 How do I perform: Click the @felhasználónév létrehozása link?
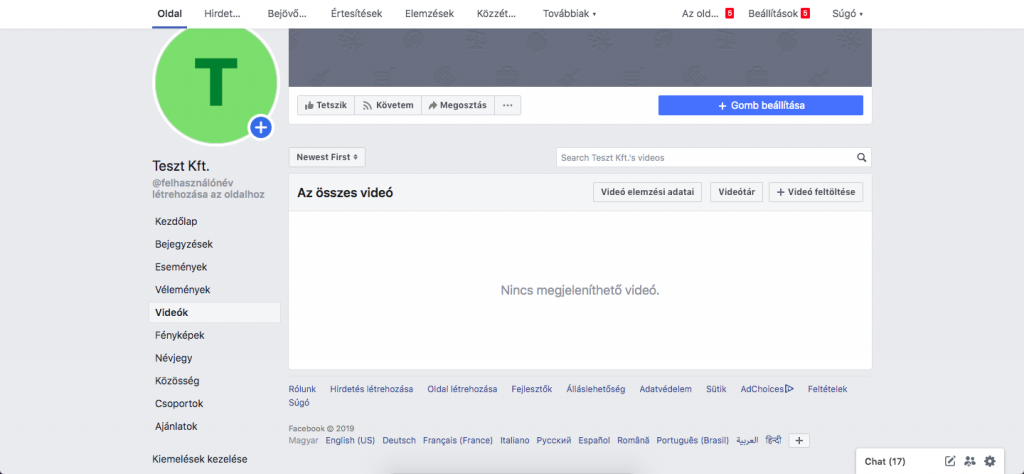[x=208, y=189]
